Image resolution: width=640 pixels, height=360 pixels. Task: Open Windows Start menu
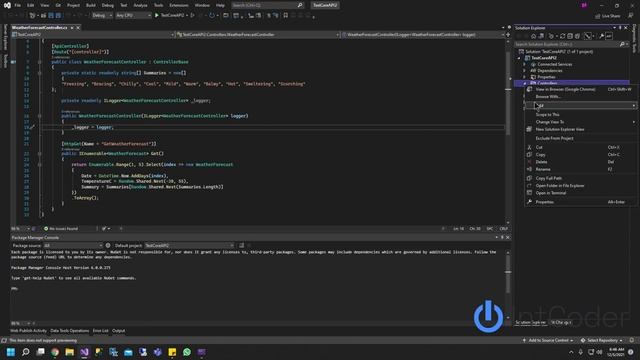coord(11,352)
